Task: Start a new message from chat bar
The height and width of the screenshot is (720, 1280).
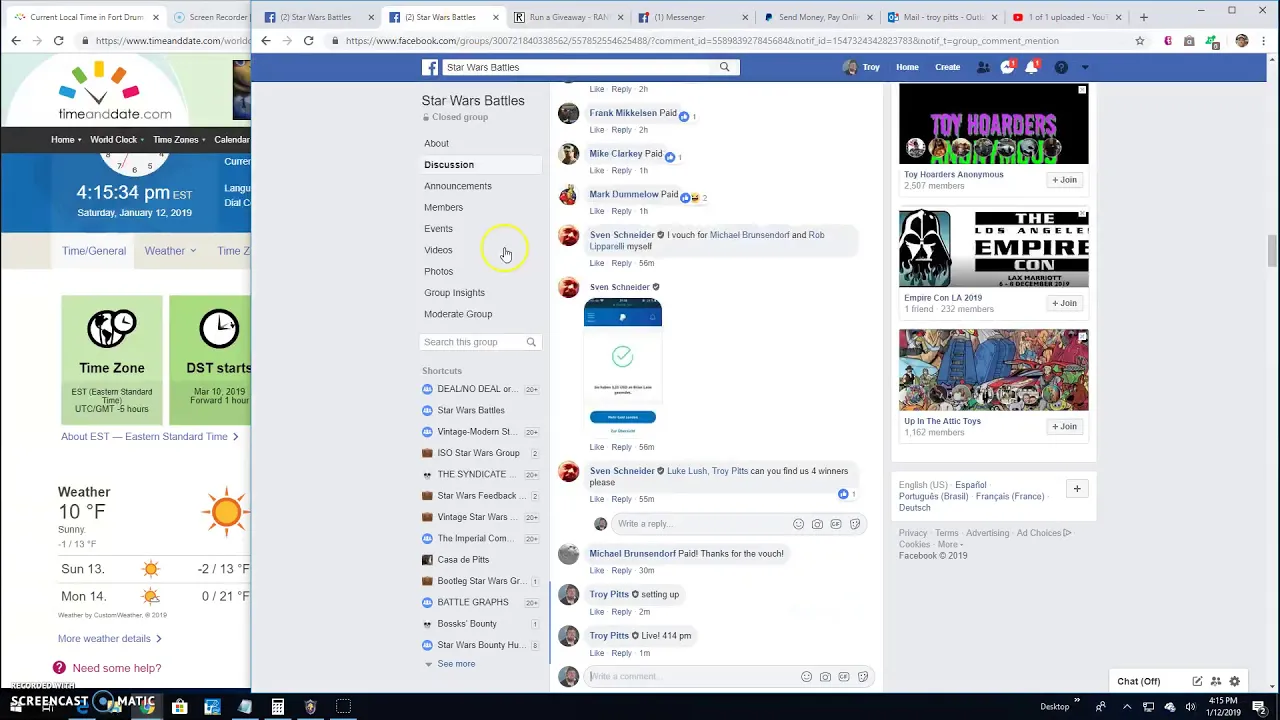Action: click(x=1197, y=682)
